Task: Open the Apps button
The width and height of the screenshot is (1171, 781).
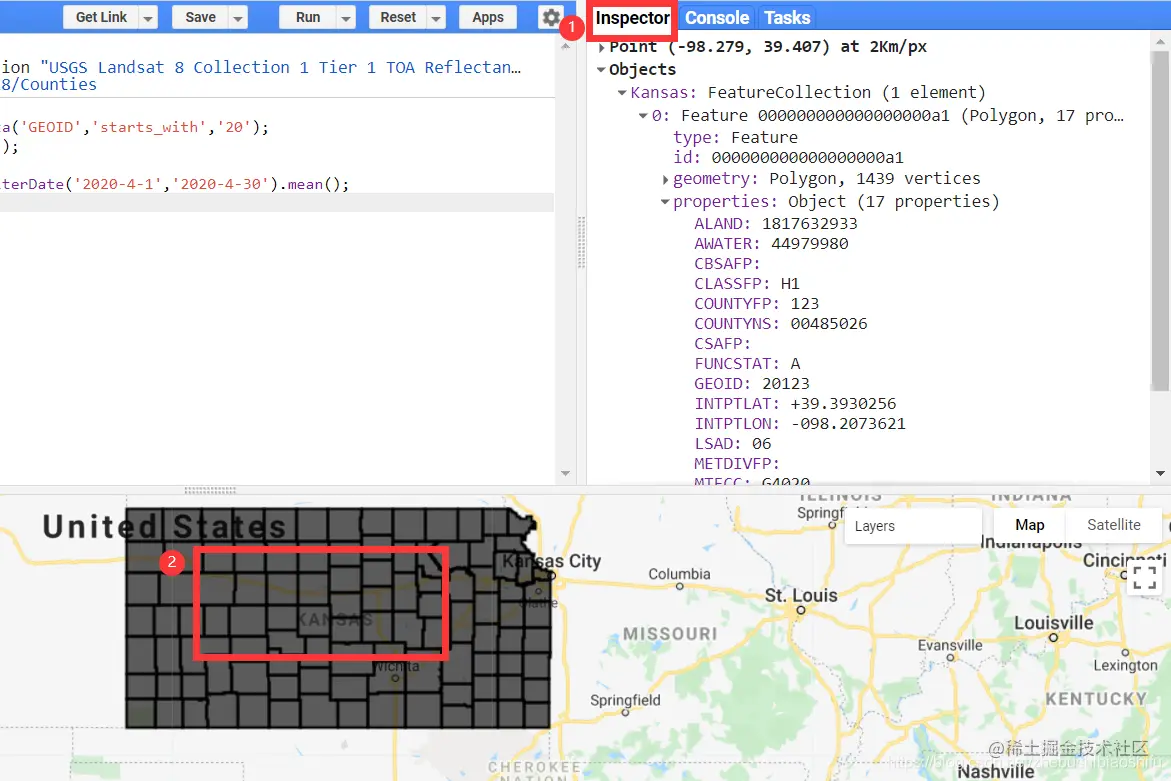Action: 488,17
